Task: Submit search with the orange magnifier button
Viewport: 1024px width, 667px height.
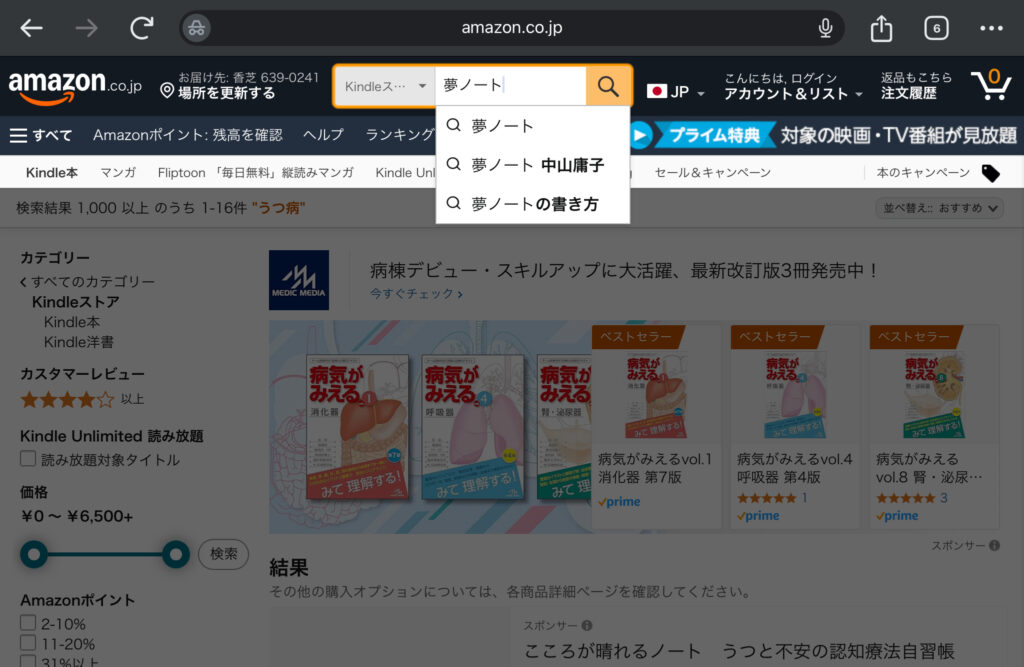Action: [608, 86]
